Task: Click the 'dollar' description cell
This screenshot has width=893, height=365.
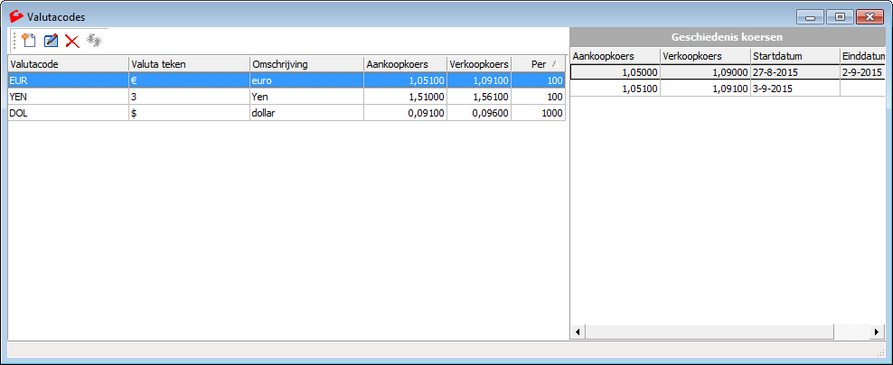Action: [306, 113]
